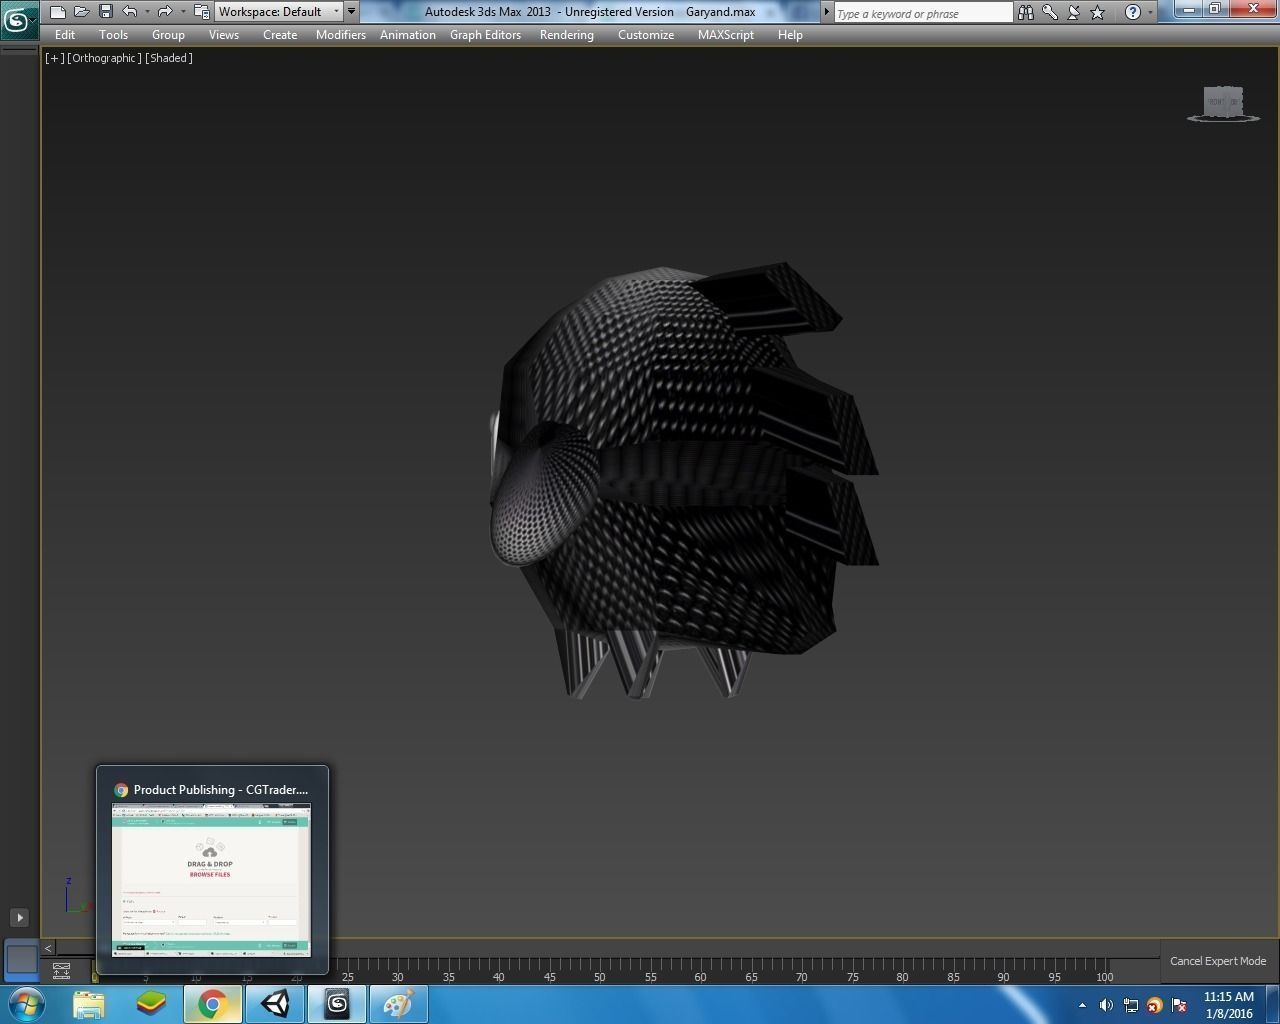The width and height of the screenshot is (1280, 1024).
Task: Click the time slider left arrow button
Action: (x=47, y=948)
